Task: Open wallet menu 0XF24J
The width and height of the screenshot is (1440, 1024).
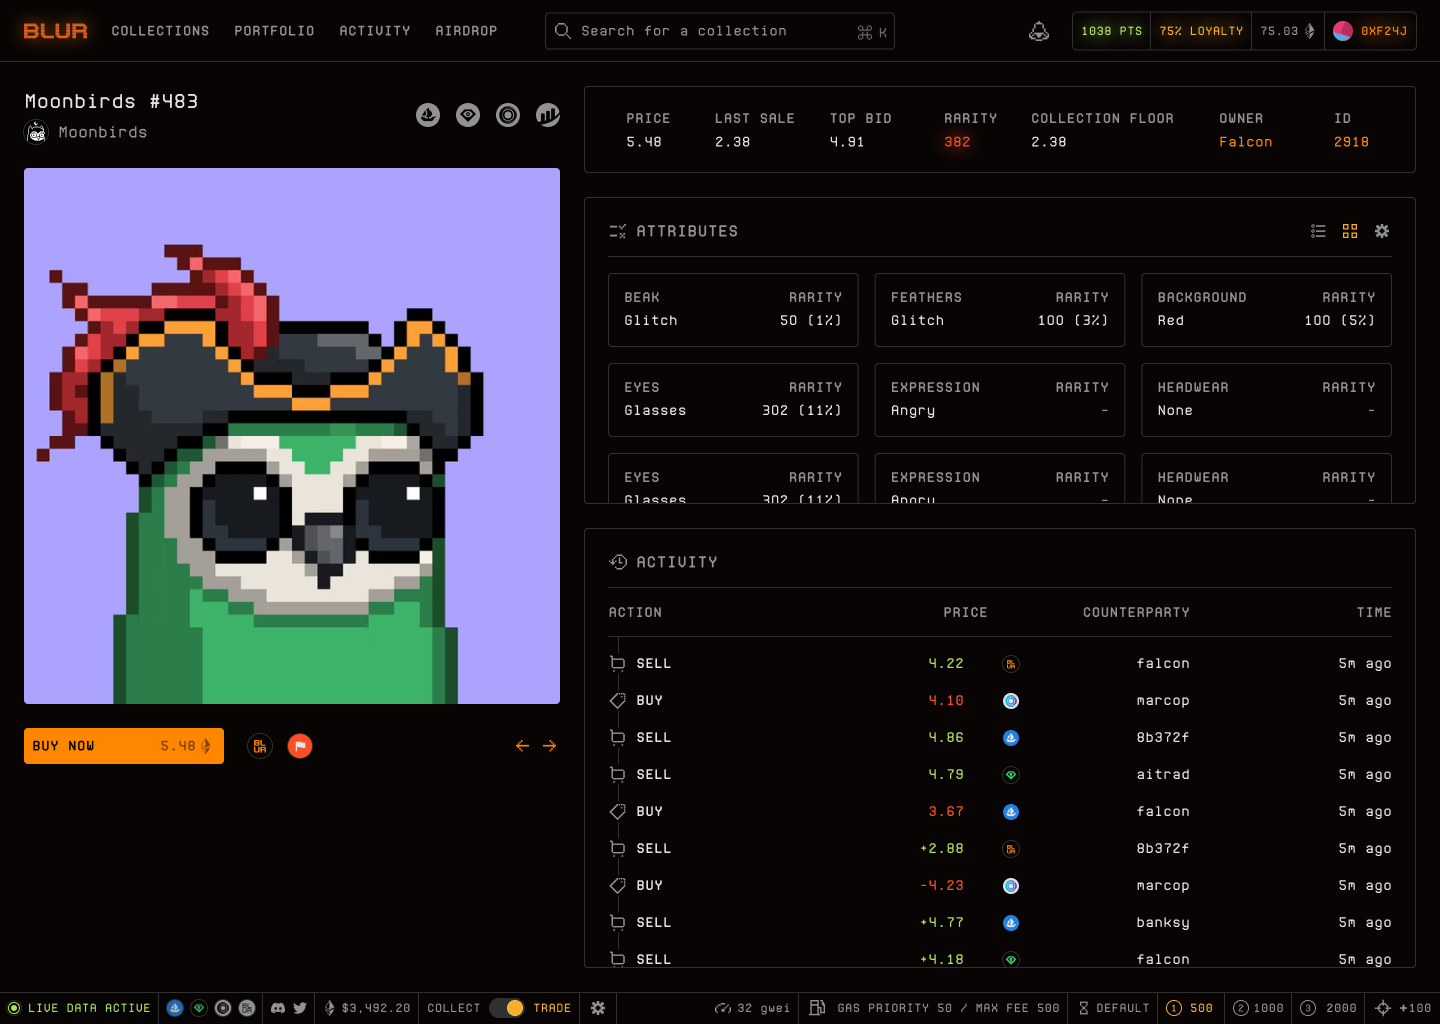Action: point(1370,31)
